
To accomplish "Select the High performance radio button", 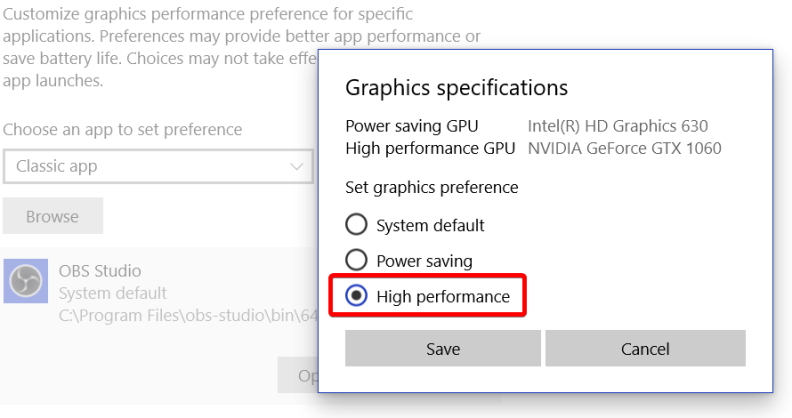I will pos(356,296).
